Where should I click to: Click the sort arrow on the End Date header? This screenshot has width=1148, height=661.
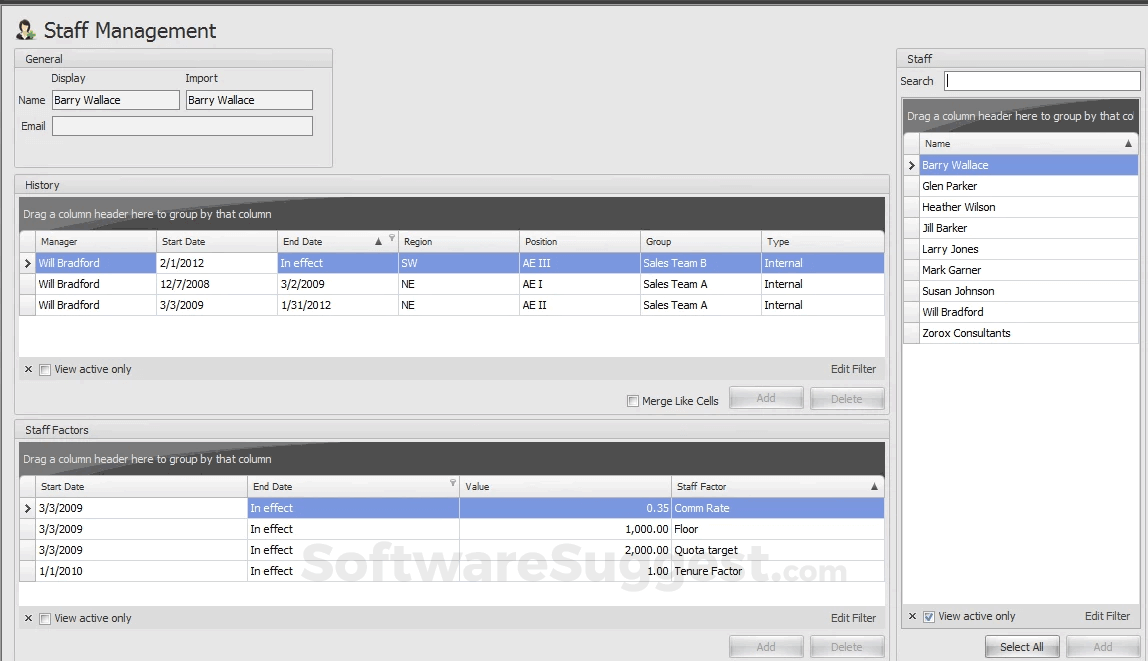point(378,241)
